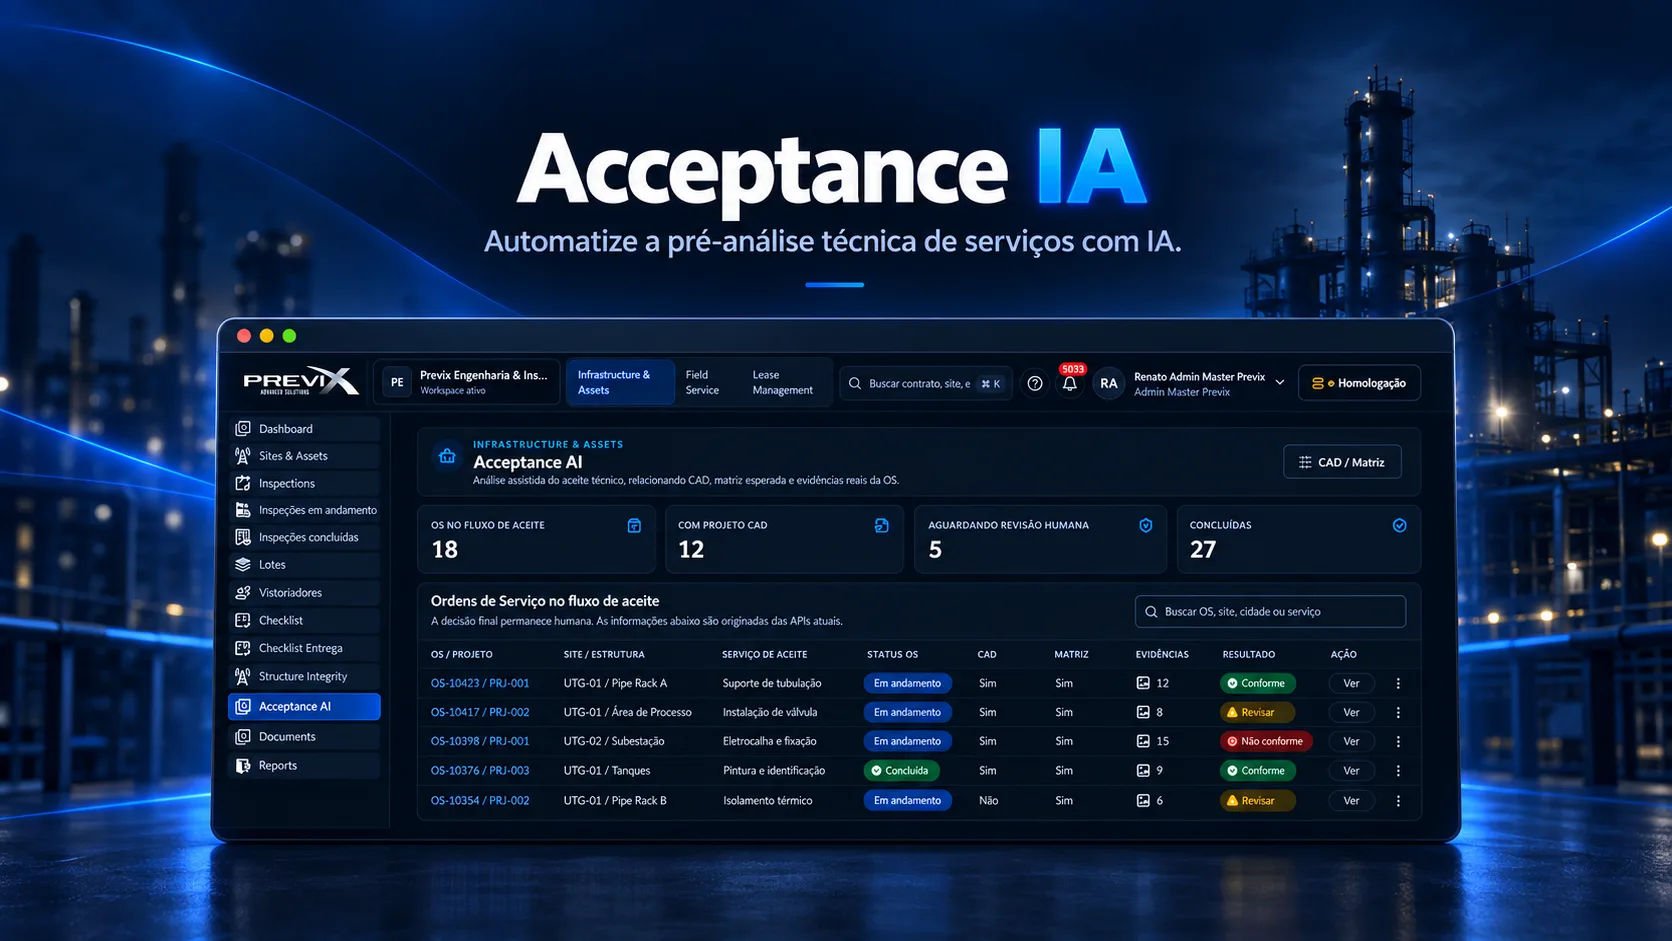Viewport: 1672px width, 941px height.
Task: Click evidence image icon in OS-10423 row
Action: point(1143,683)
